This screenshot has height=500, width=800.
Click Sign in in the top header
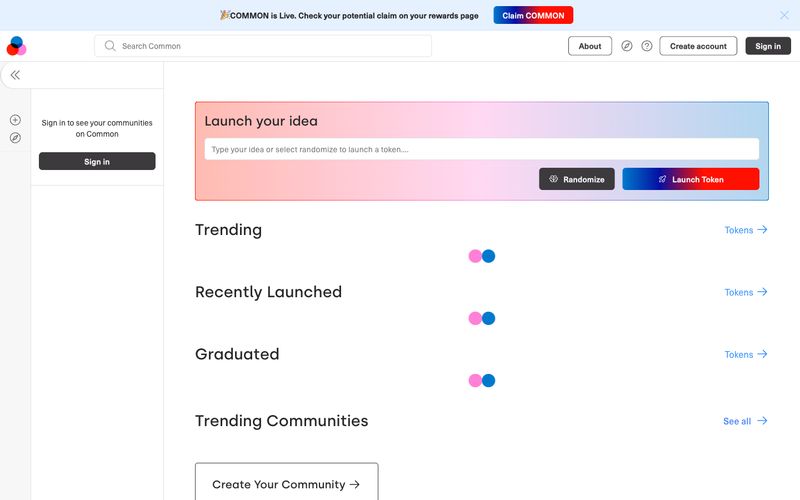pyautogui.click(x=768, y=46)
